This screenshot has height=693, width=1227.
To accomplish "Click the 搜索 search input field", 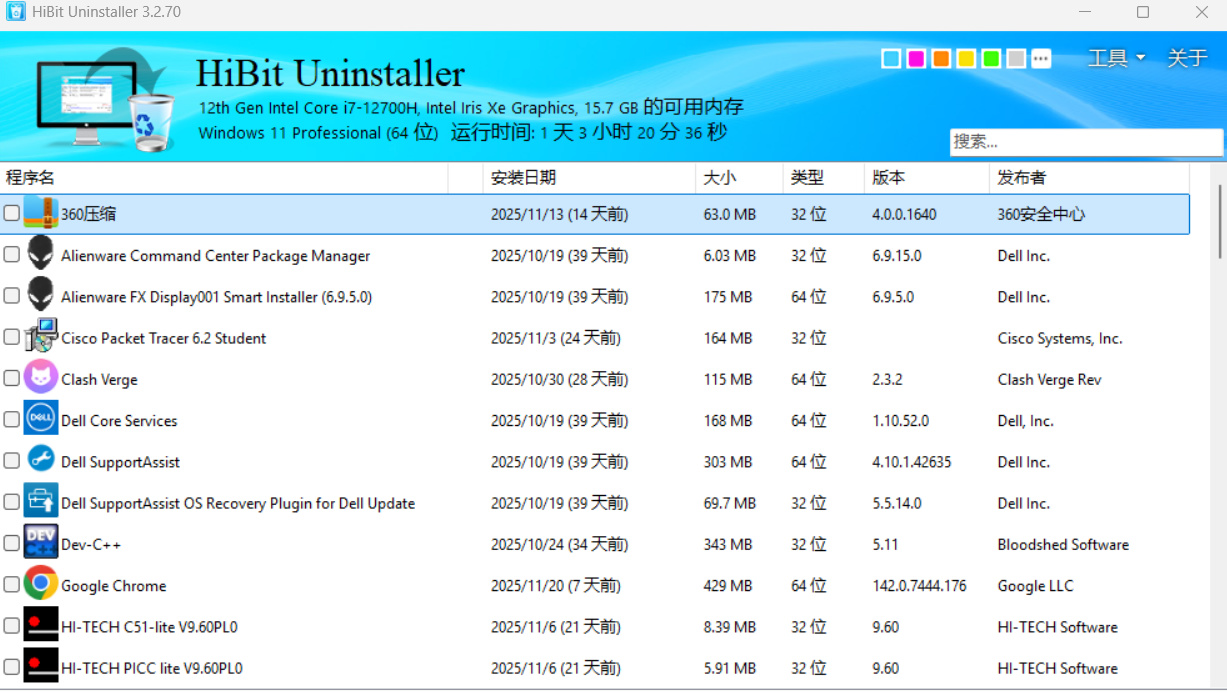I will click(1086, 142).
